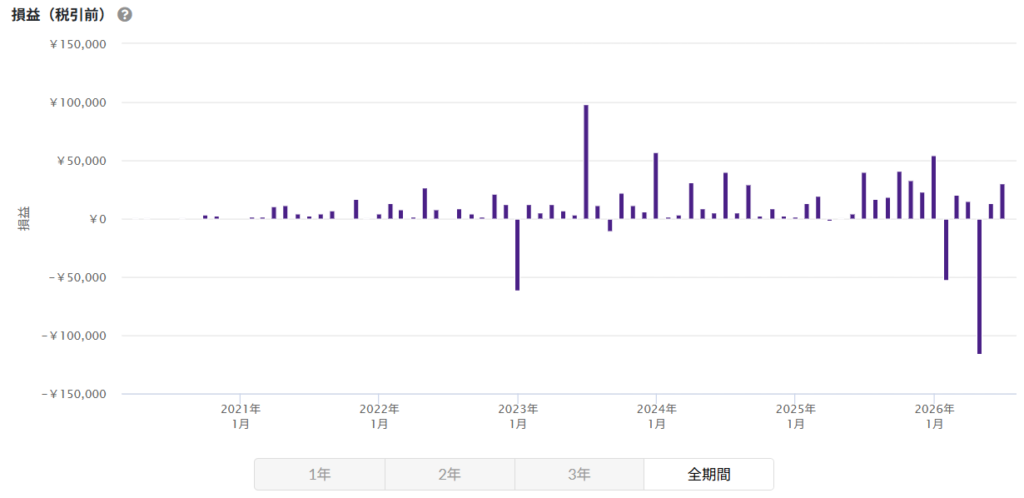Click the ¥0 y-axis label
1024x498 pixels.
(96, 219)
